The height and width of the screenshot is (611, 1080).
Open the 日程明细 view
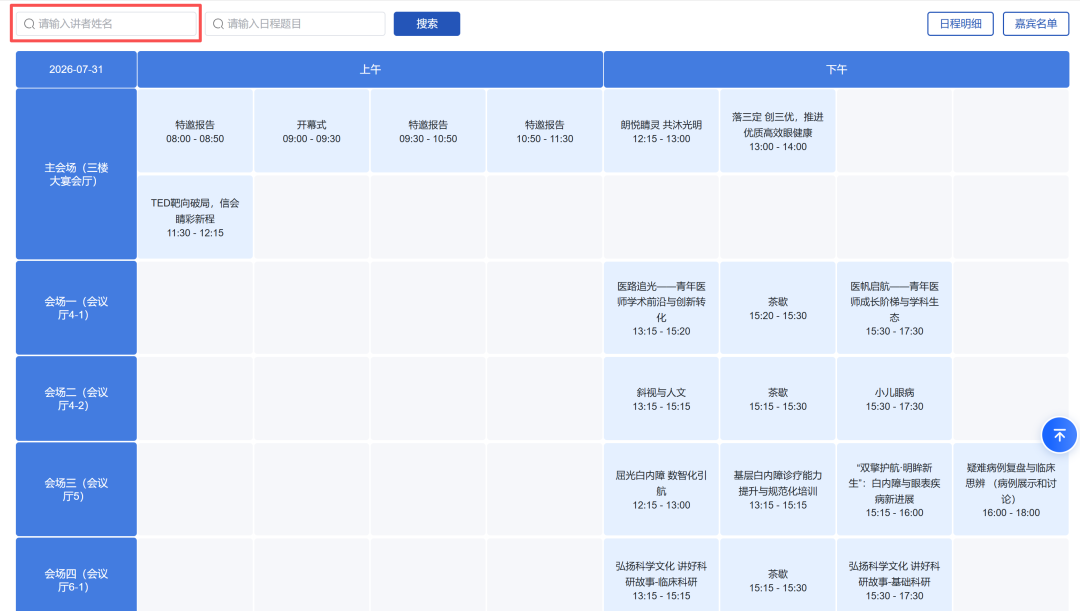pyautogui.click(x=960, y=23)
